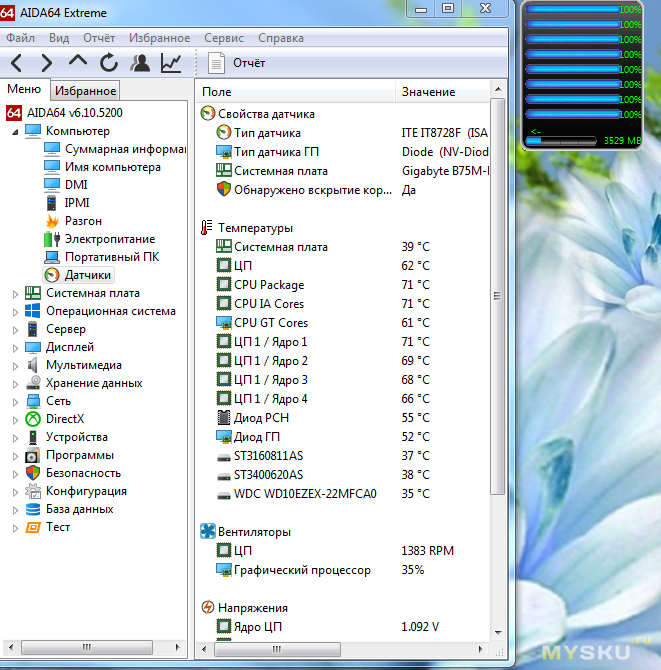This screenshot has height=670, width=661.
Task: Open the Файл menu
Action: 20,38
